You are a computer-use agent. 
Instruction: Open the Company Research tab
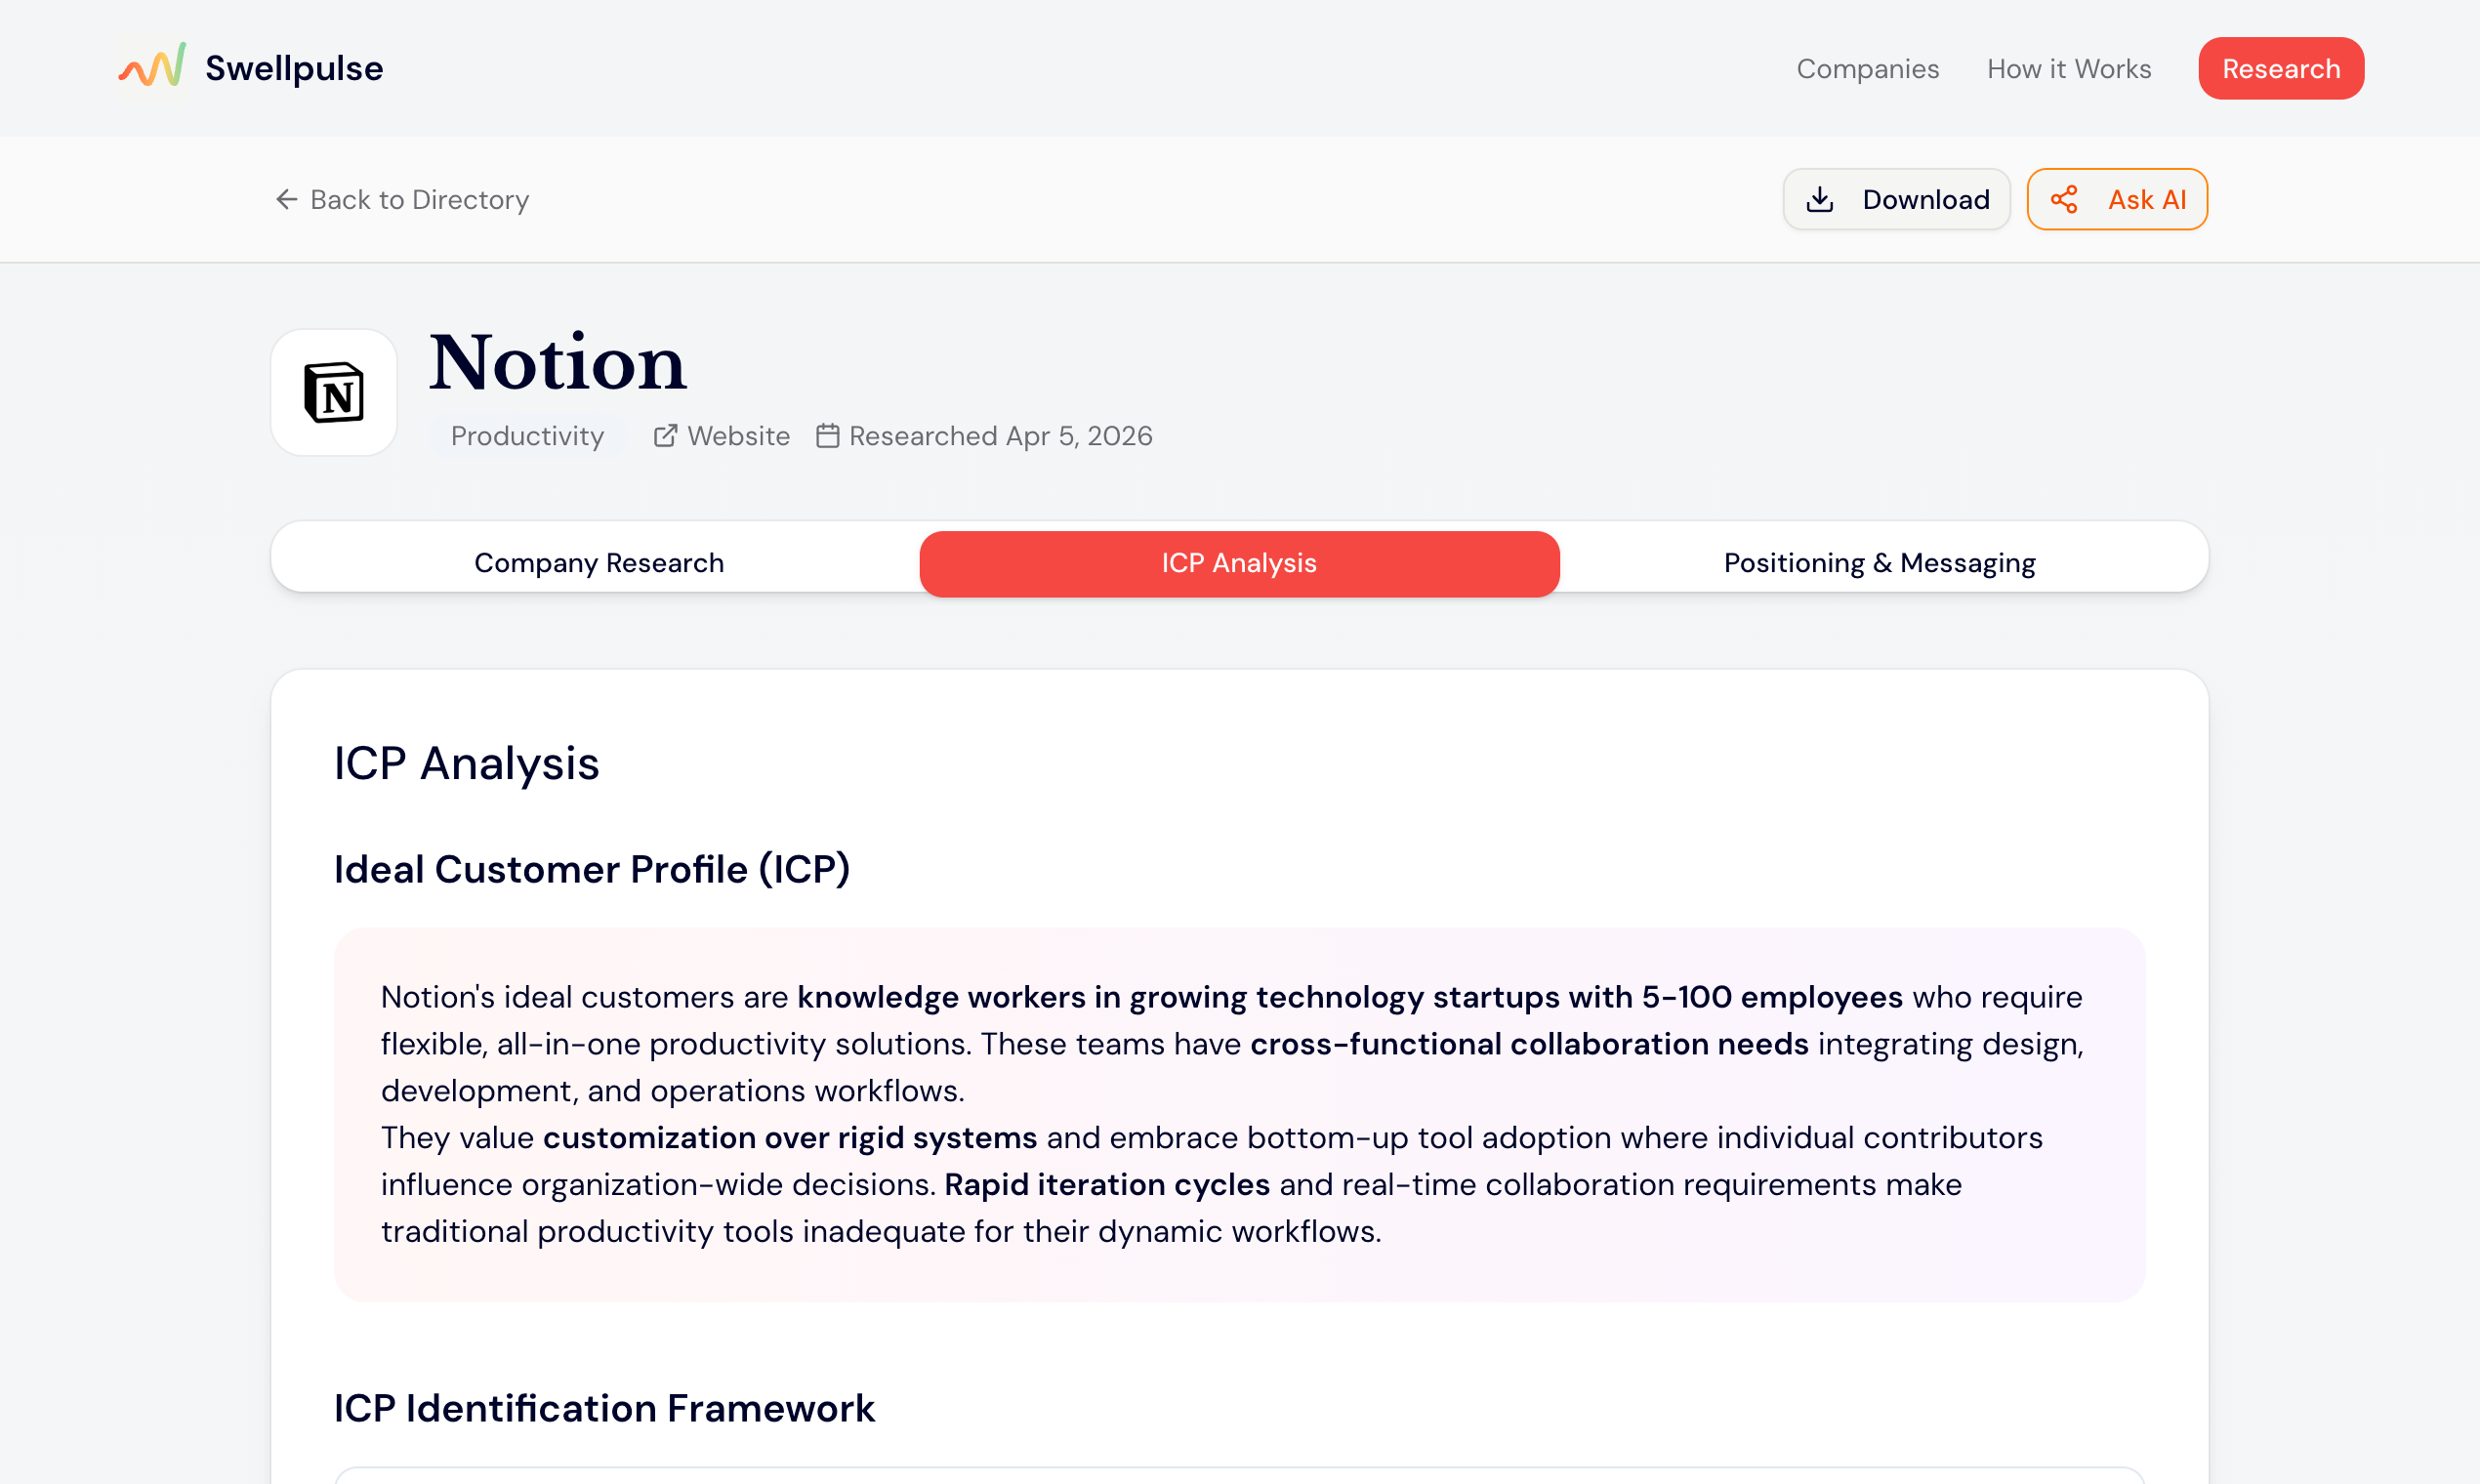[x=598, y=563]
